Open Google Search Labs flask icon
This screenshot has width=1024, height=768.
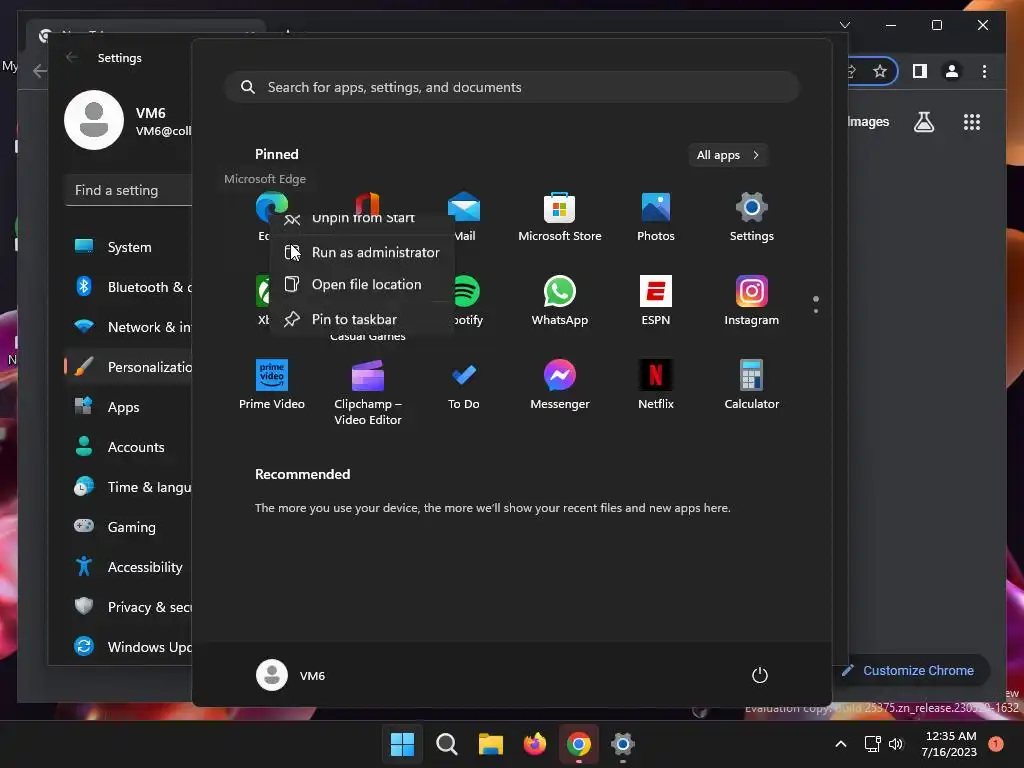tap(923, 121)
